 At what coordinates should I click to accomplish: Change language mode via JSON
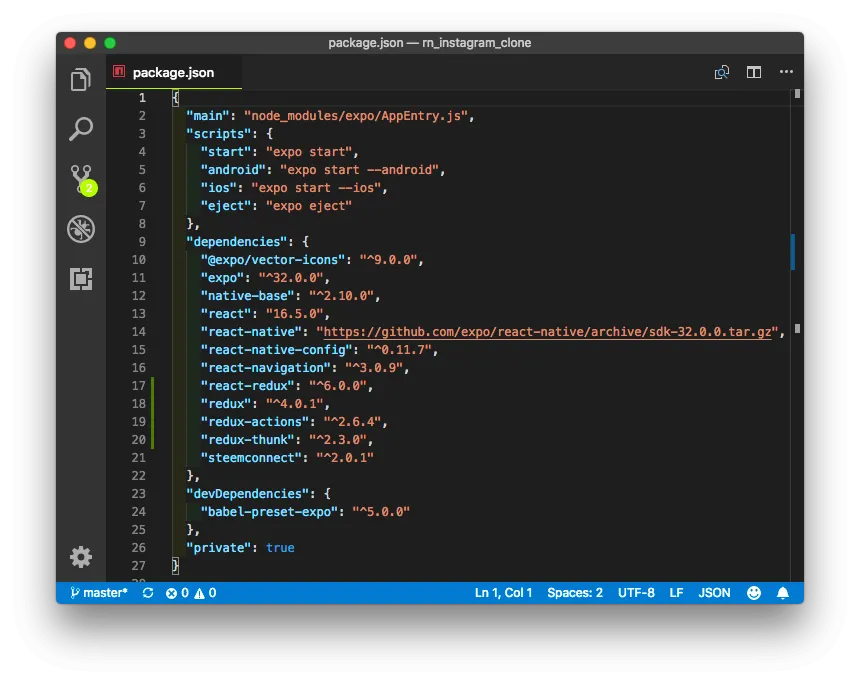(x=714, y=593)
